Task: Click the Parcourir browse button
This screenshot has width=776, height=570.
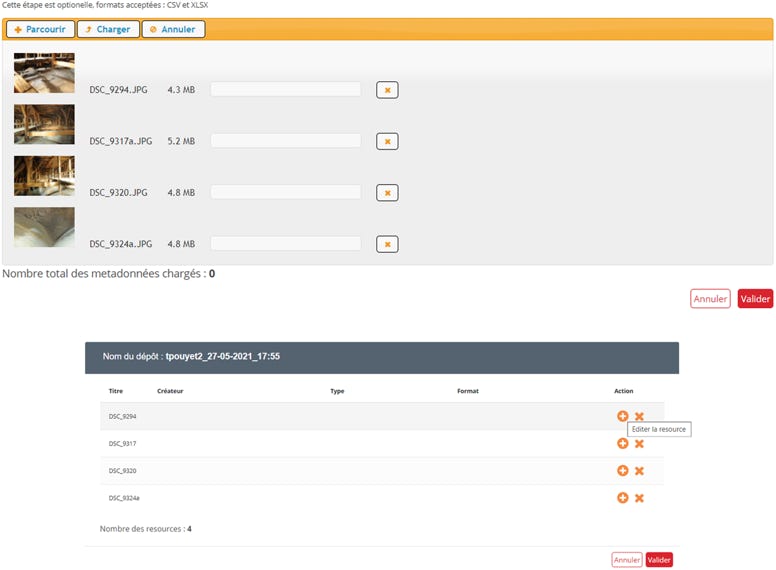Action: pyautogui.click(x=40, y=29)
